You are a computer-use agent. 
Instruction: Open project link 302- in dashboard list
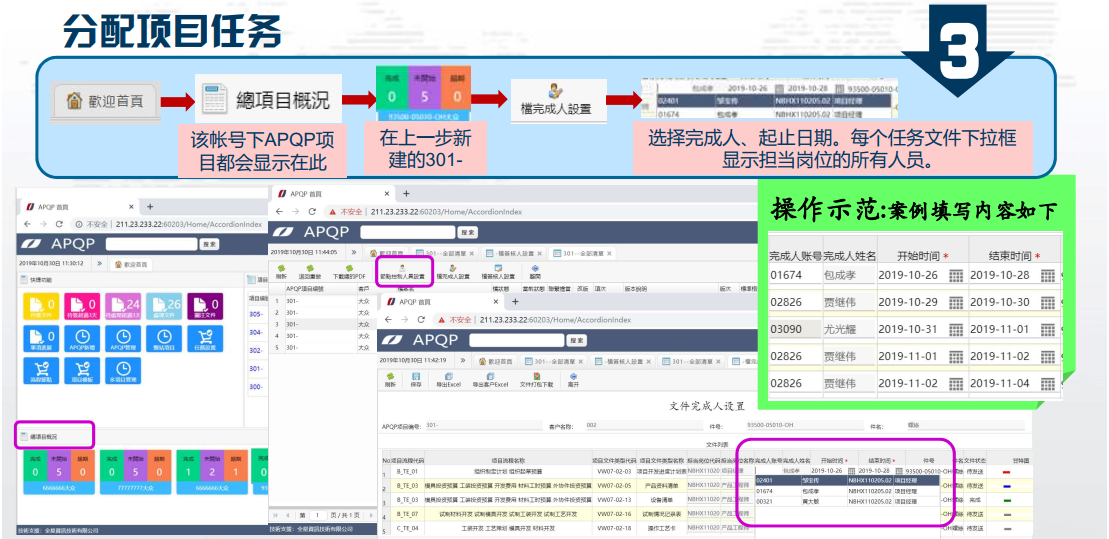[x=256, y=350]
